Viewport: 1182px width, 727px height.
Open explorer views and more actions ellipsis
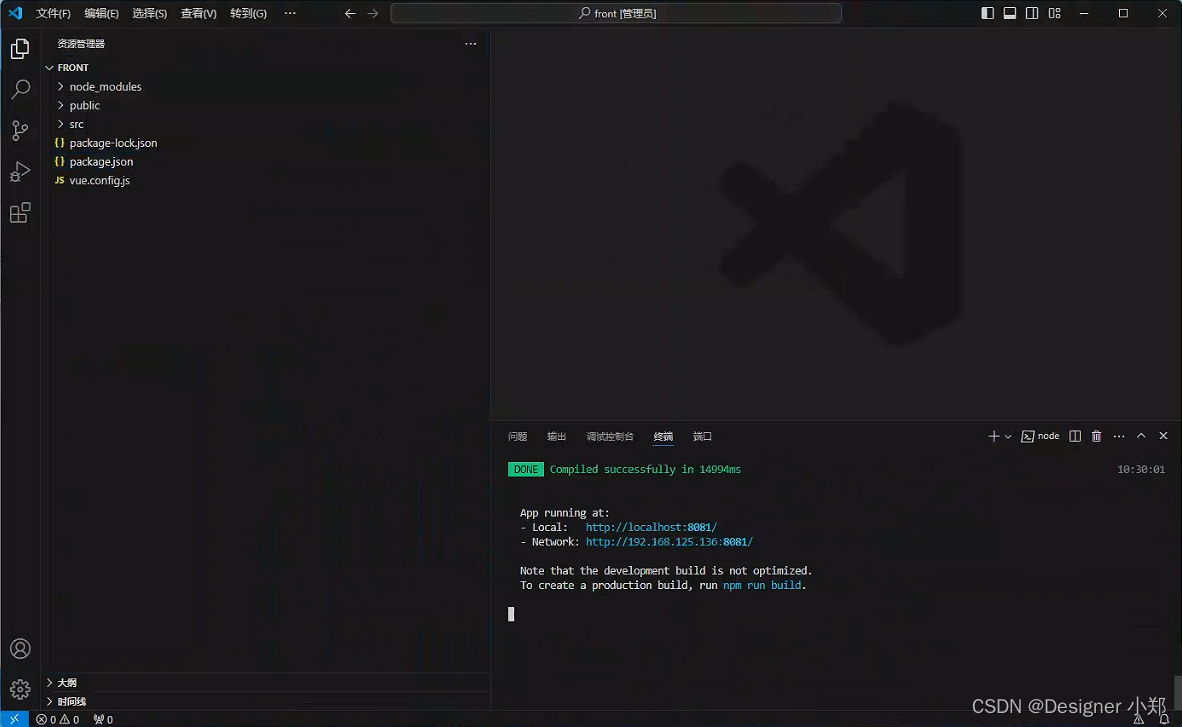[x=470, y=44]
